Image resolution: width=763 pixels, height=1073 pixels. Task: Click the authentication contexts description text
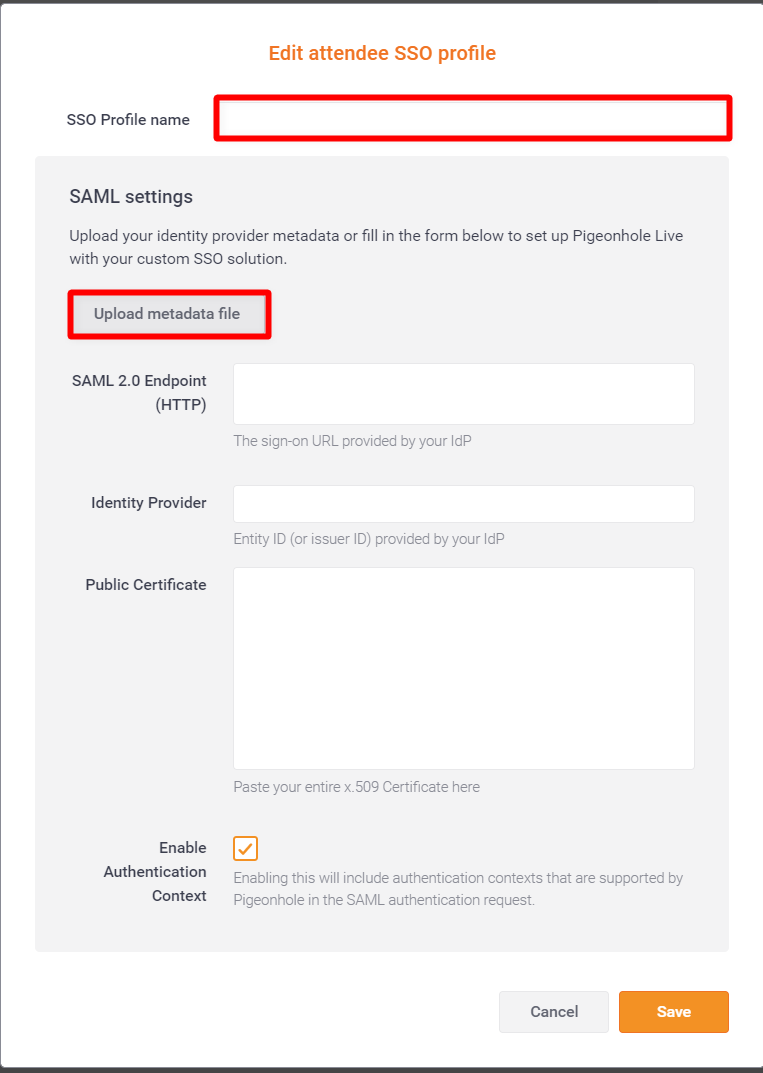click(x=458, y=889)
